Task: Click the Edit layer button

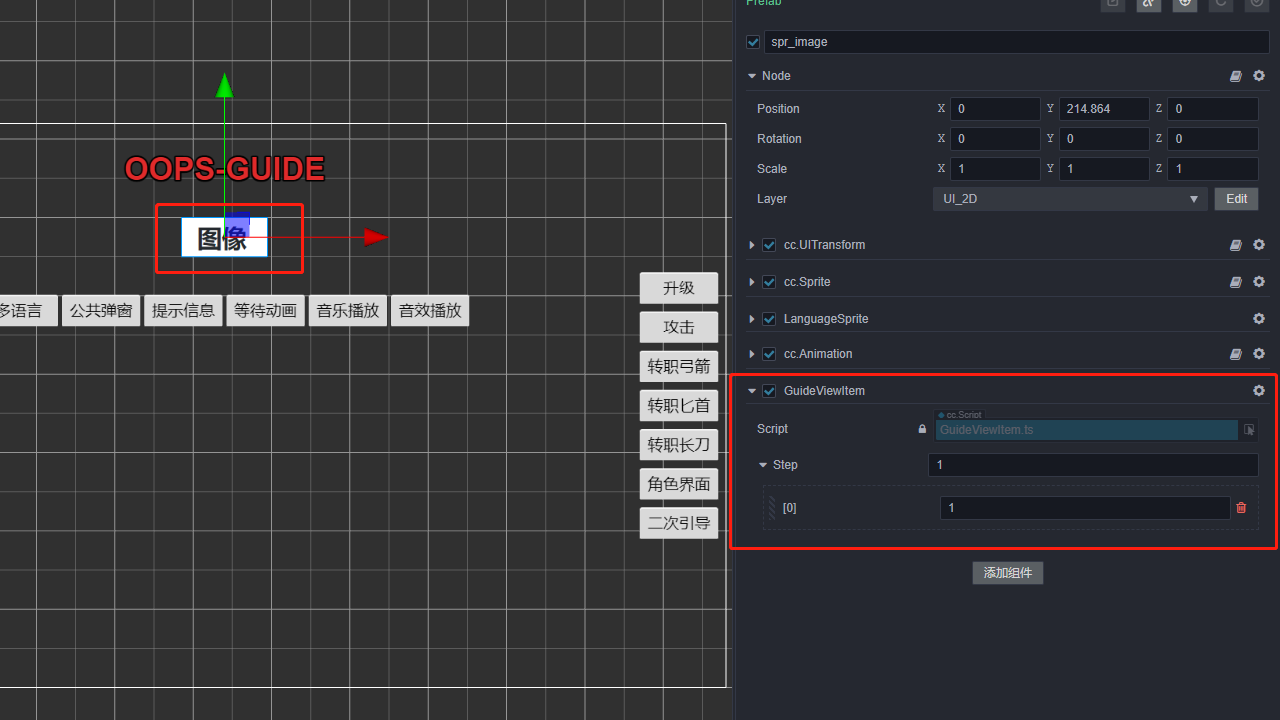Action: (1236, 199)
